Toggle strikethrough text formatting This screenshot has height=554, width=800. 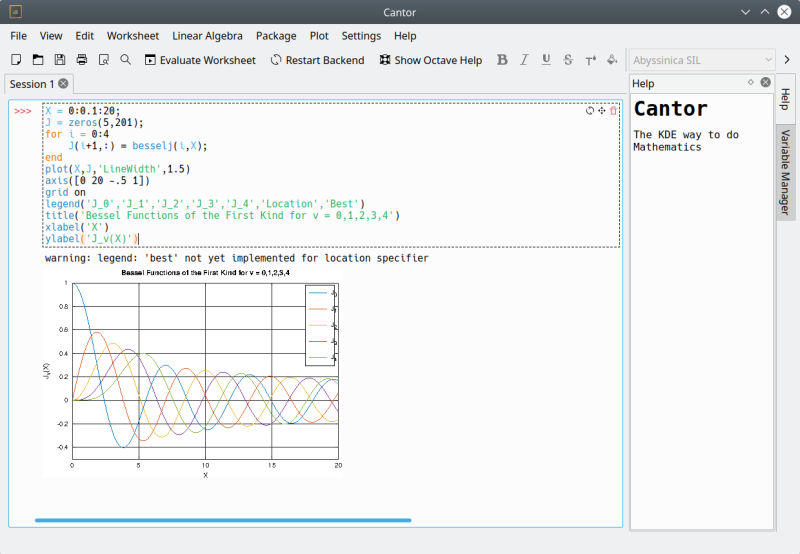pyautogui.click(x=568, y=60)
